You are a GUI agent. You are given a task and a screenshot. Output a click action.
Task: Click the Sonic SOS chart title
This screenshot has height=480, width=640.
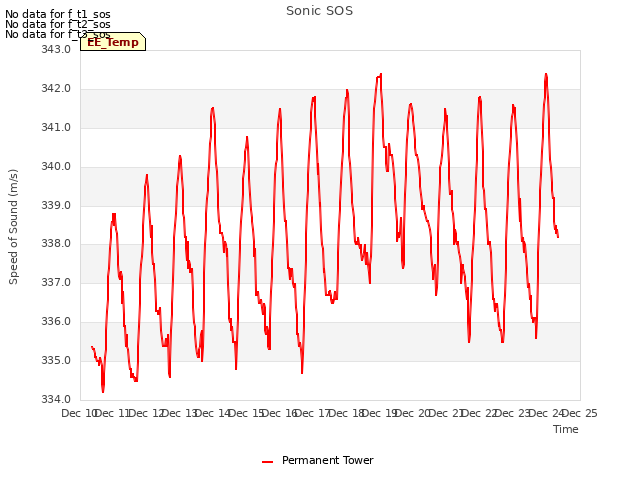319,11
